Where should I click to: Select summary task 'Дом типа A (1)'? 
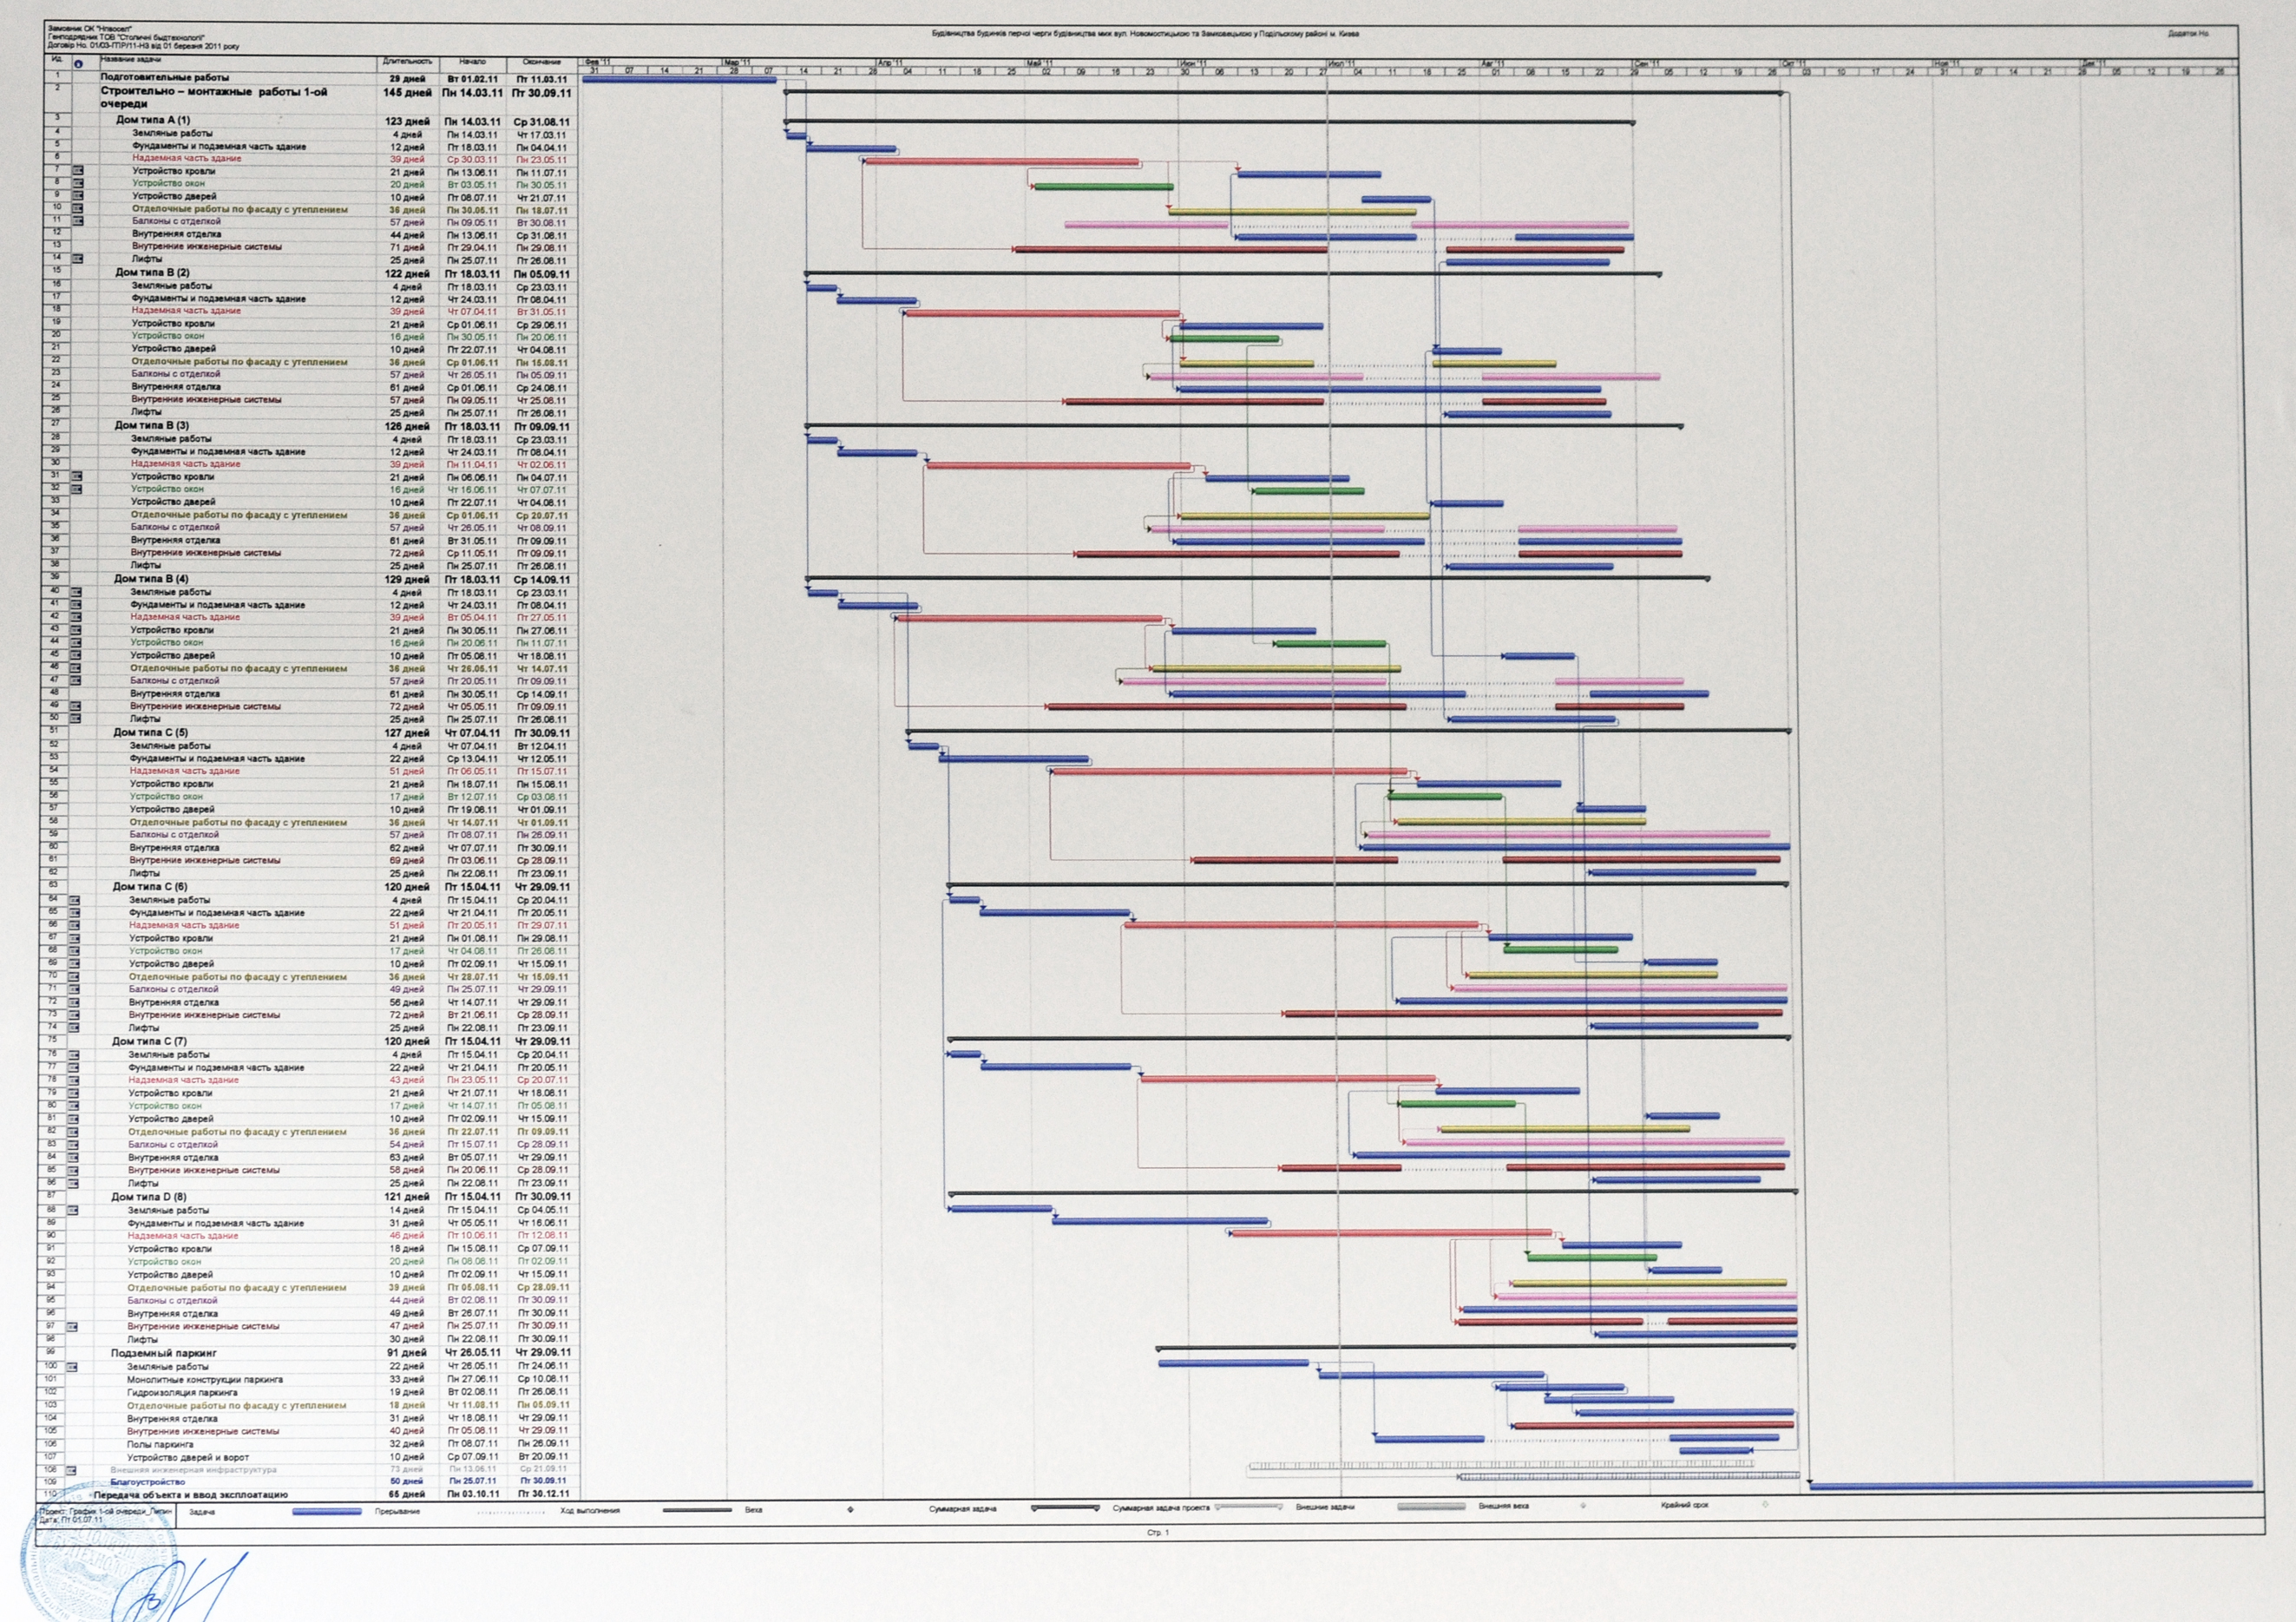(x=153, y=120)
